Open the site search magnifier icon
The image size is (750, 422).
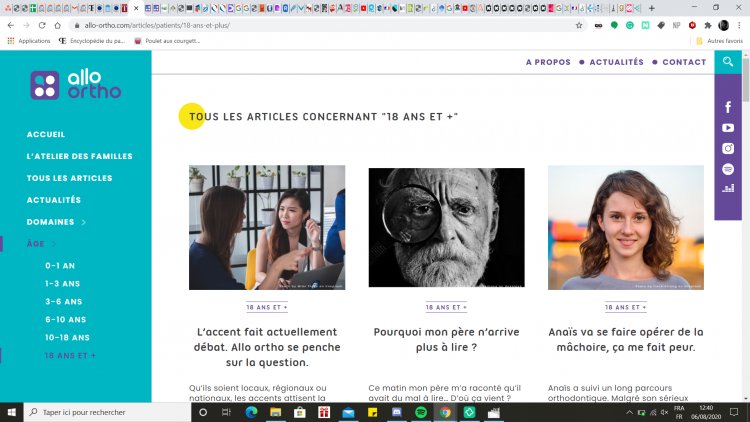727,62
